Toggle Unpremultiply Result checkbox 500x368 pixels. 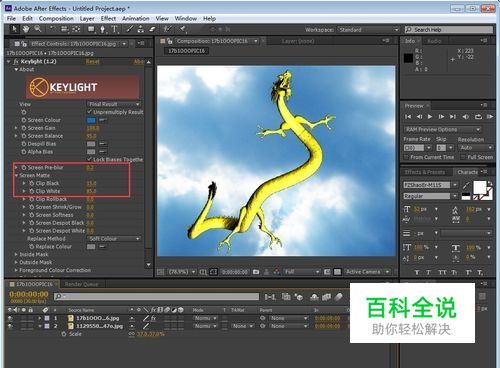point(89,112)
